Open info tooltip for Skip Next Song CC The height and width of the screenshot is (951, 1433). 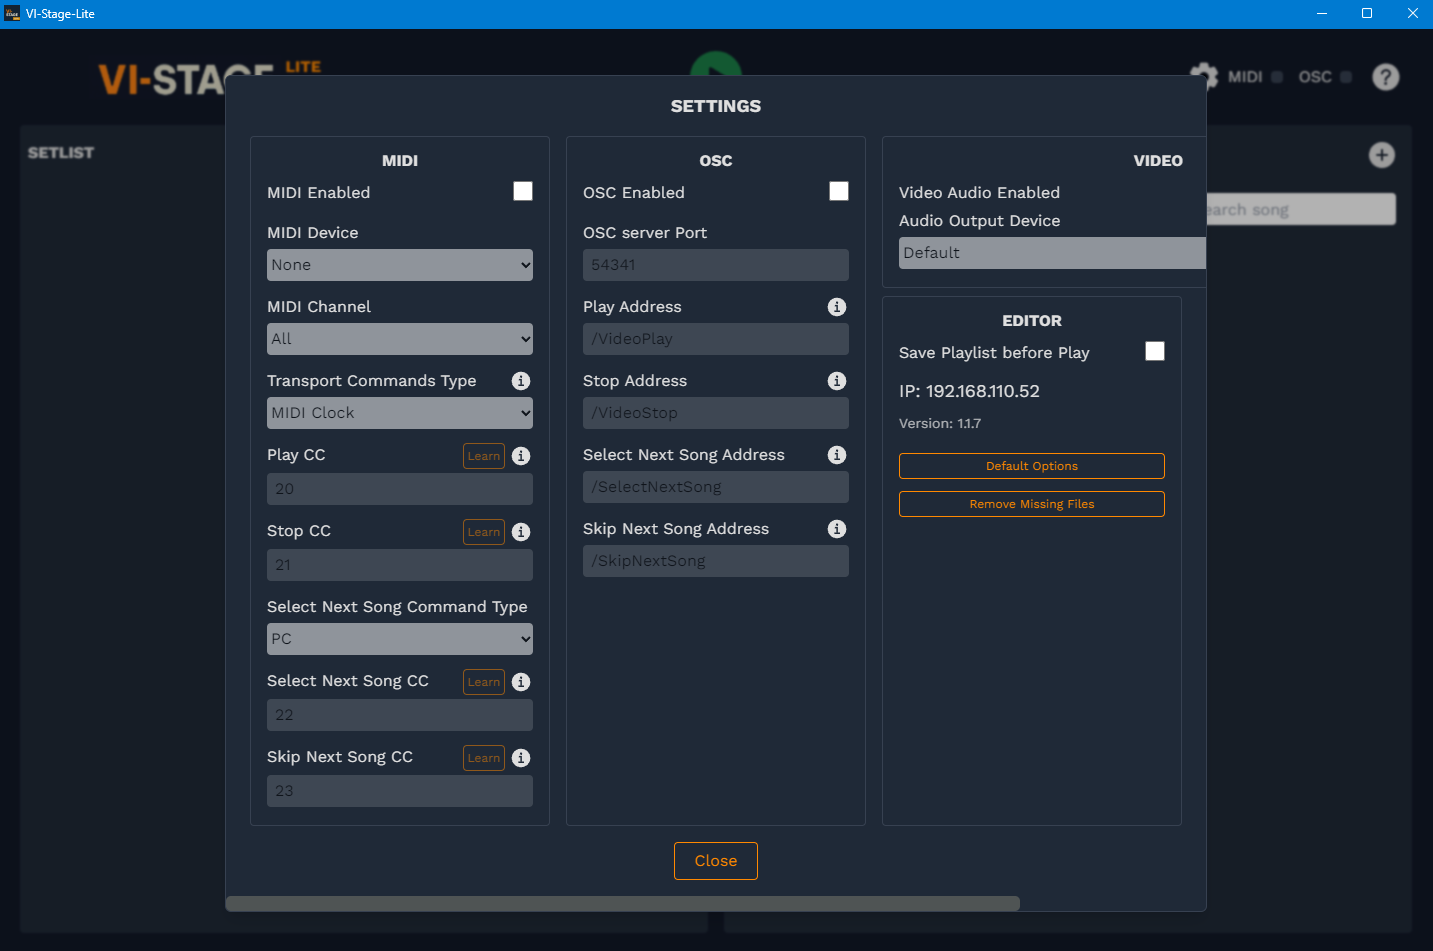[x=521, y=758]
